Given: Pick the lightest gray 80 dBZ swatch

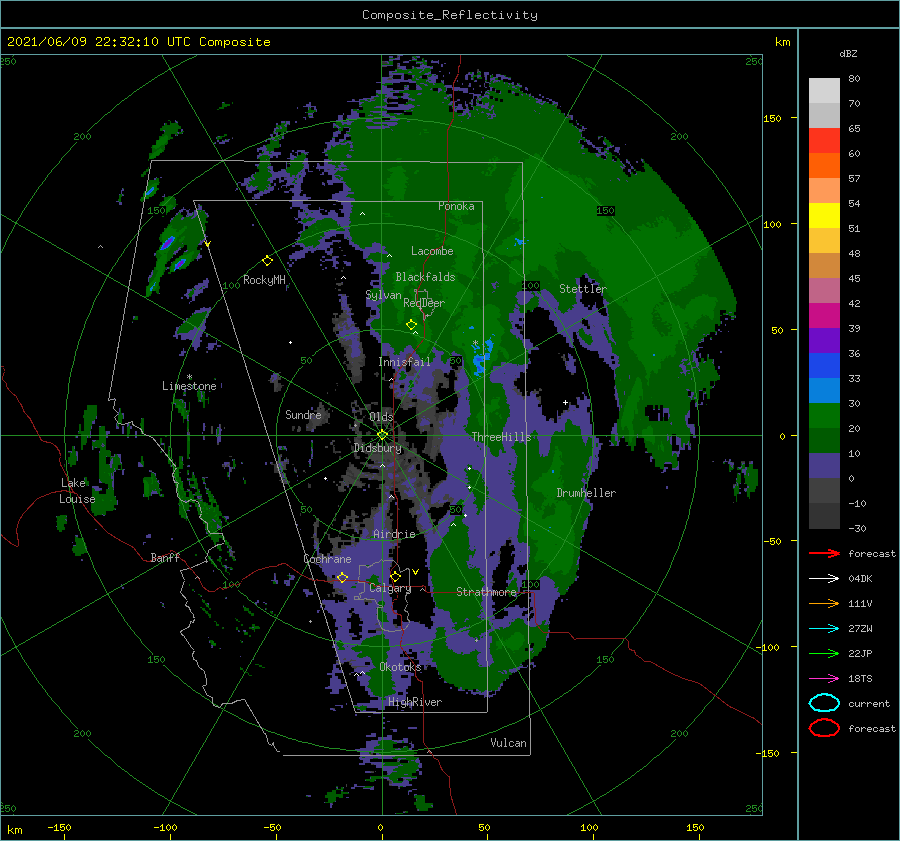Looking at the screenshot, I should point(824,90).
